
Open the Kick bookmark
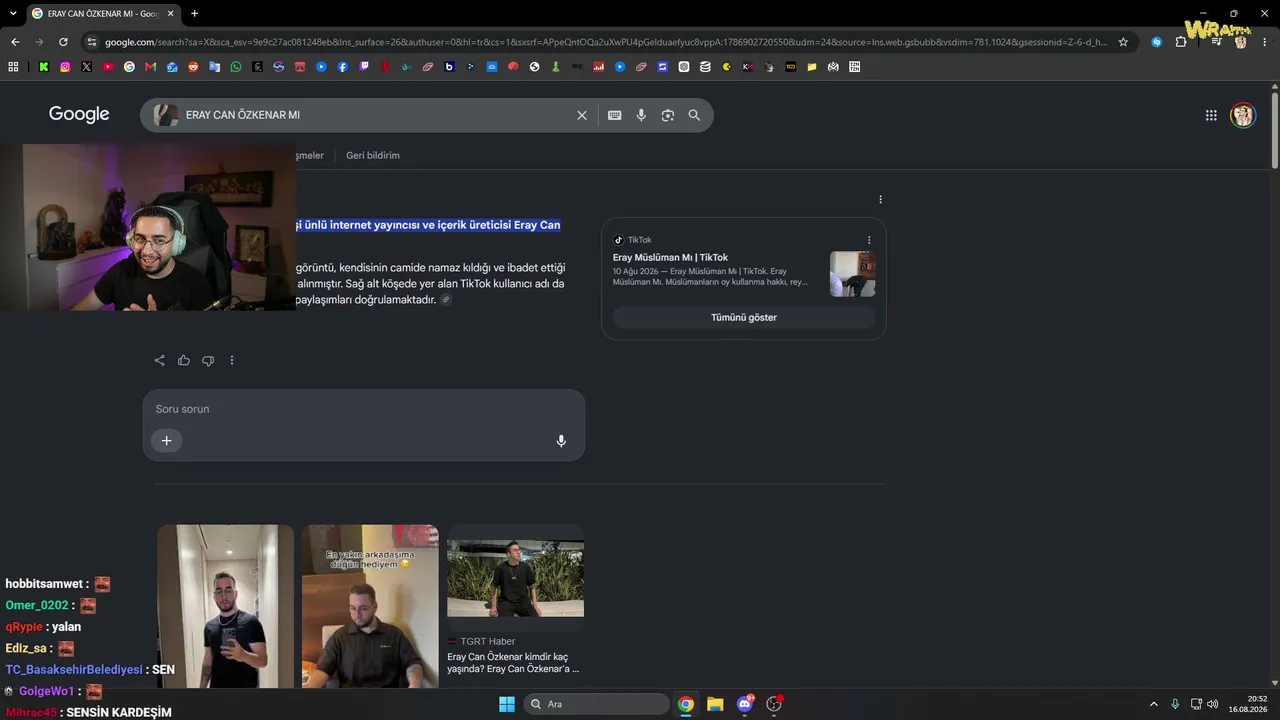click(44, 67)
